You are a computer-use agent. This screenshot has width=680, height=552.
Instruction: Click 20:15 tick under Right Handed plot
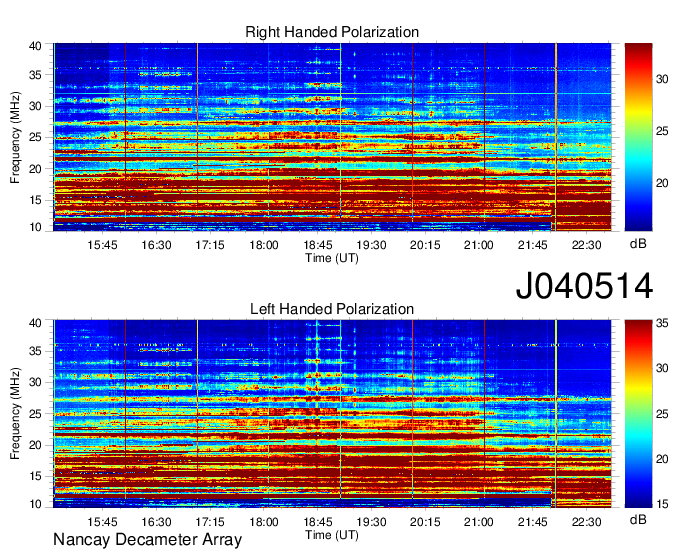click(x=425, y=245)
